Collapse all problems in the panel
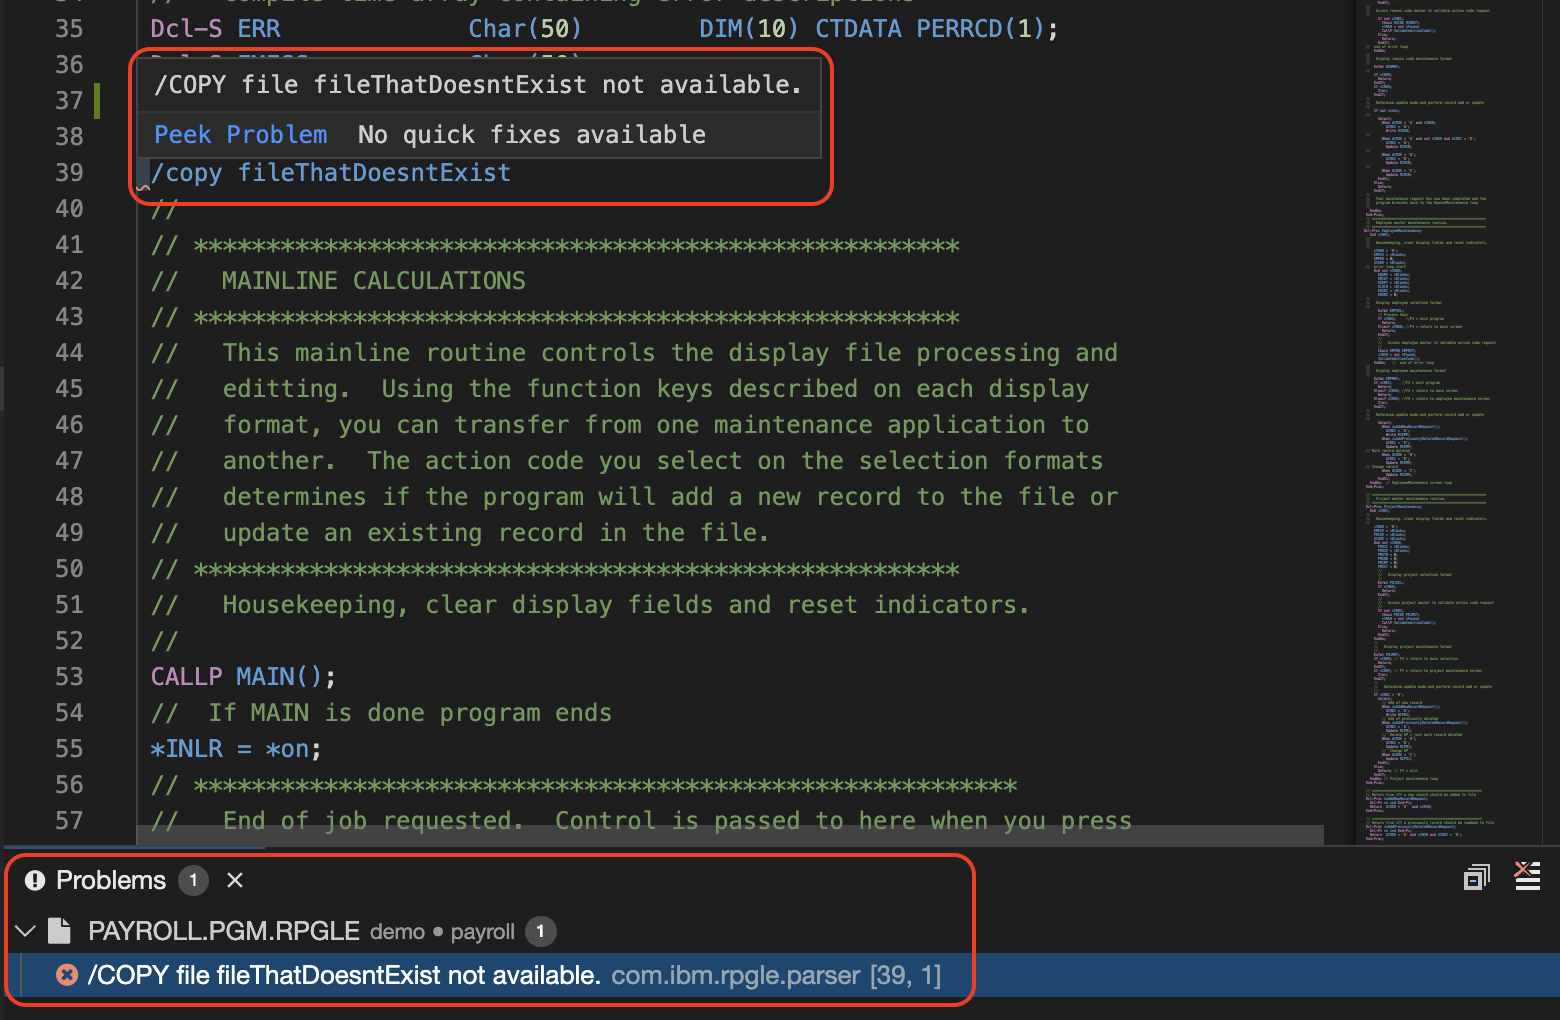The image size is (1560, 1020). pyautogui.click(x=1476, y=878)
